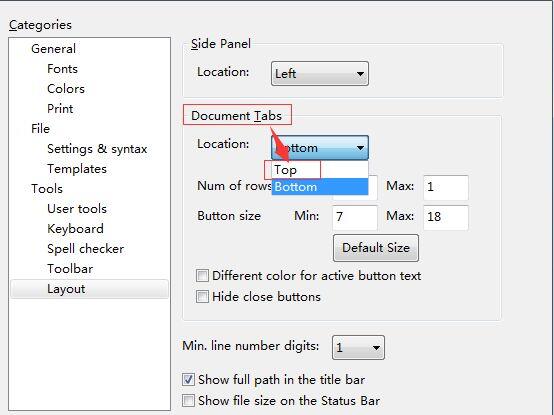The width and height of the screenshot is (554, 415).
Task: Select Fonts category
Action: click(x=62, y=69)
